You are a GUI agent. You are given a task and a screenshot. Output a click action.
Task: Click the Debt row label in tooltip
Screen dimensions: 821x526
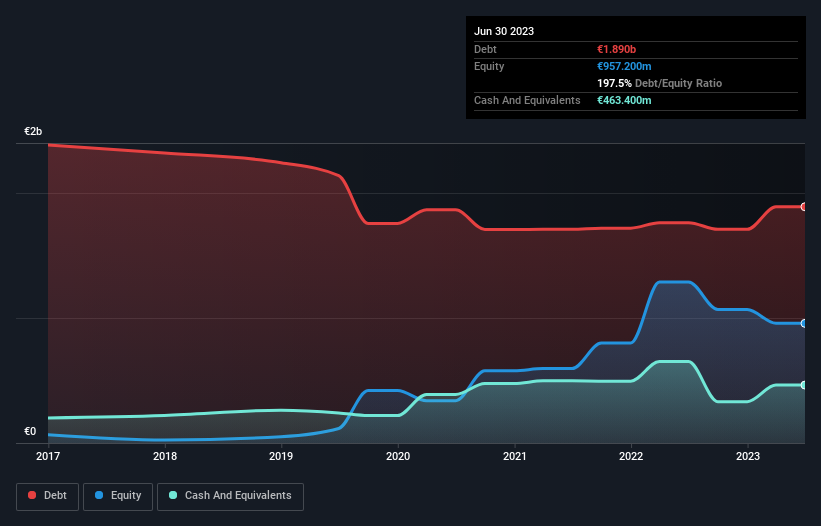[485, 49]
